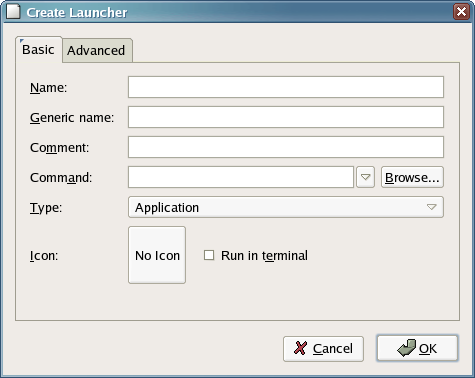Click the Type: label
The image size is (475, 378).
click(x=46, y=208)
